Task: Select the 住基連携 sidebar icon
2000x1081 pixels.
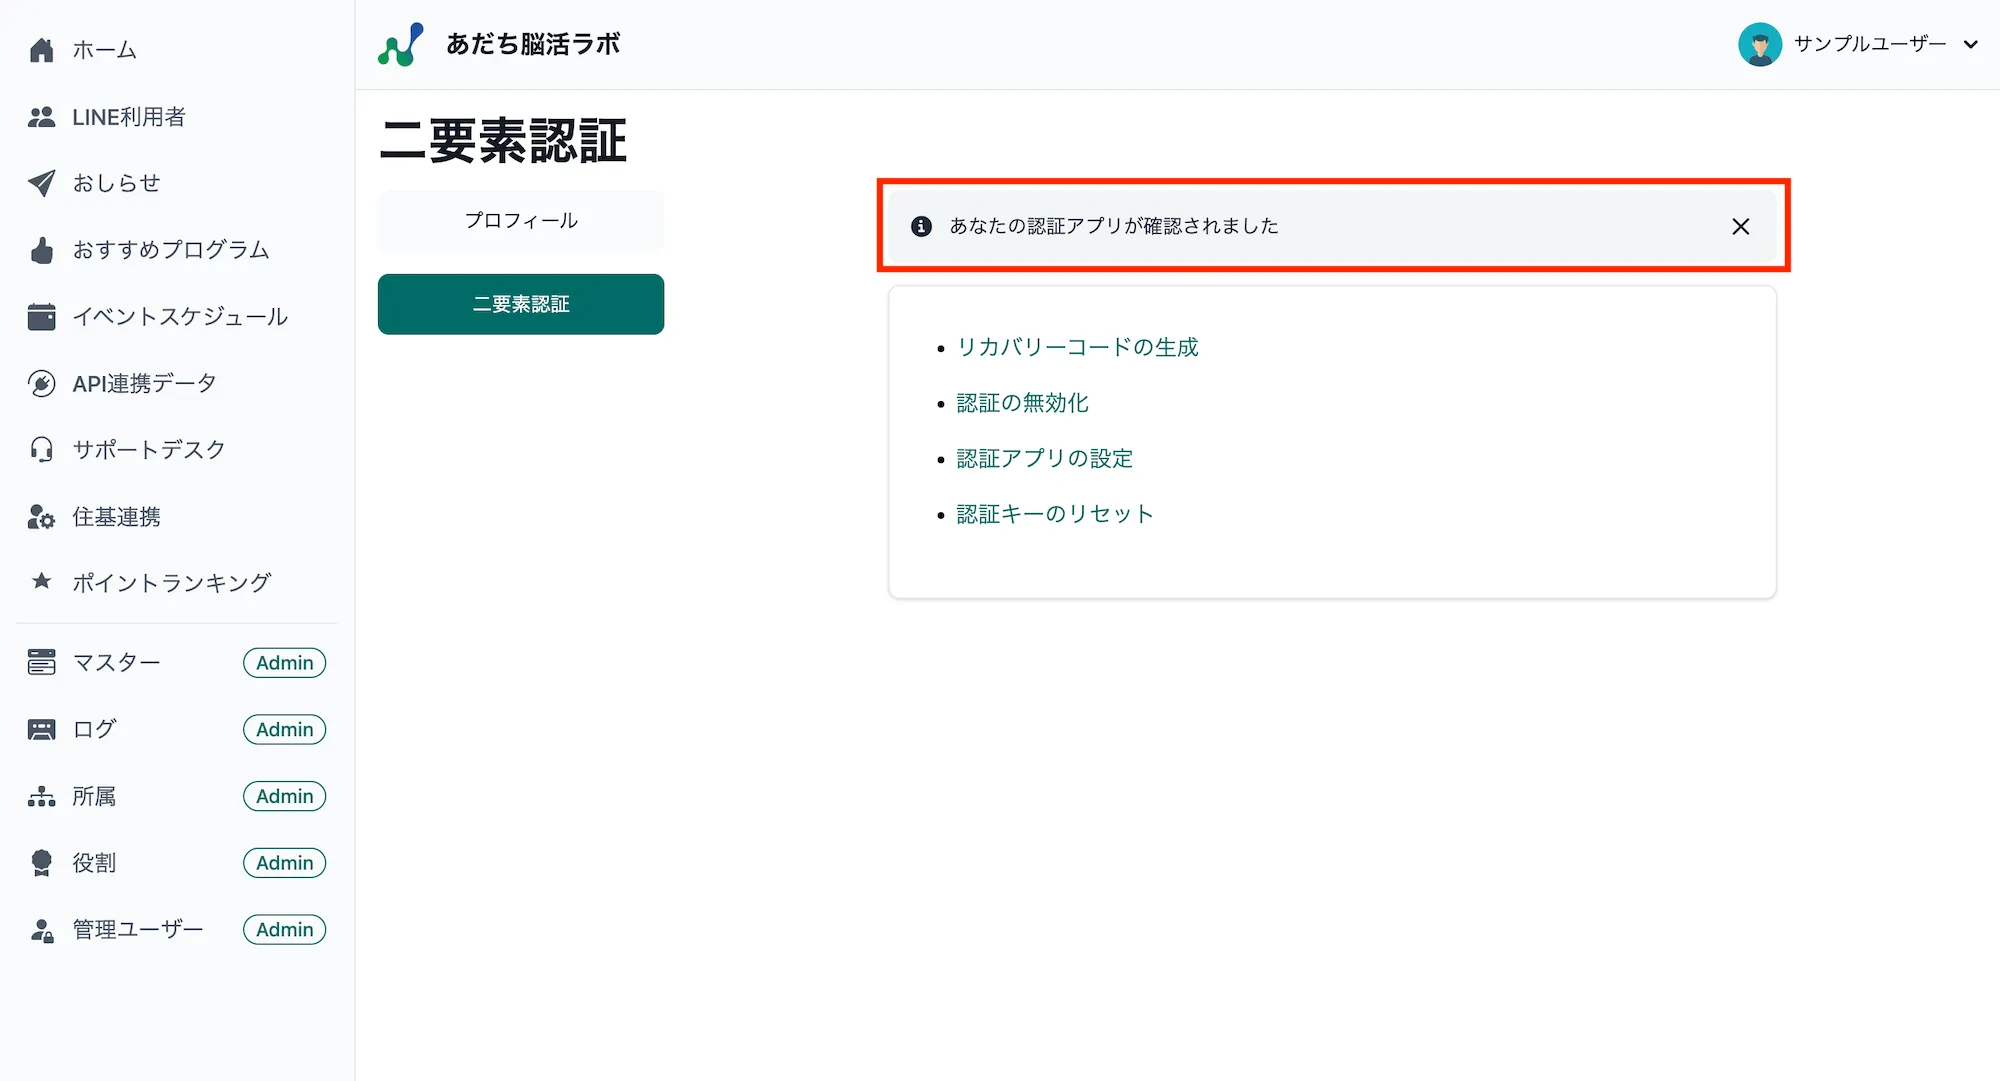Action: [41, 516]
